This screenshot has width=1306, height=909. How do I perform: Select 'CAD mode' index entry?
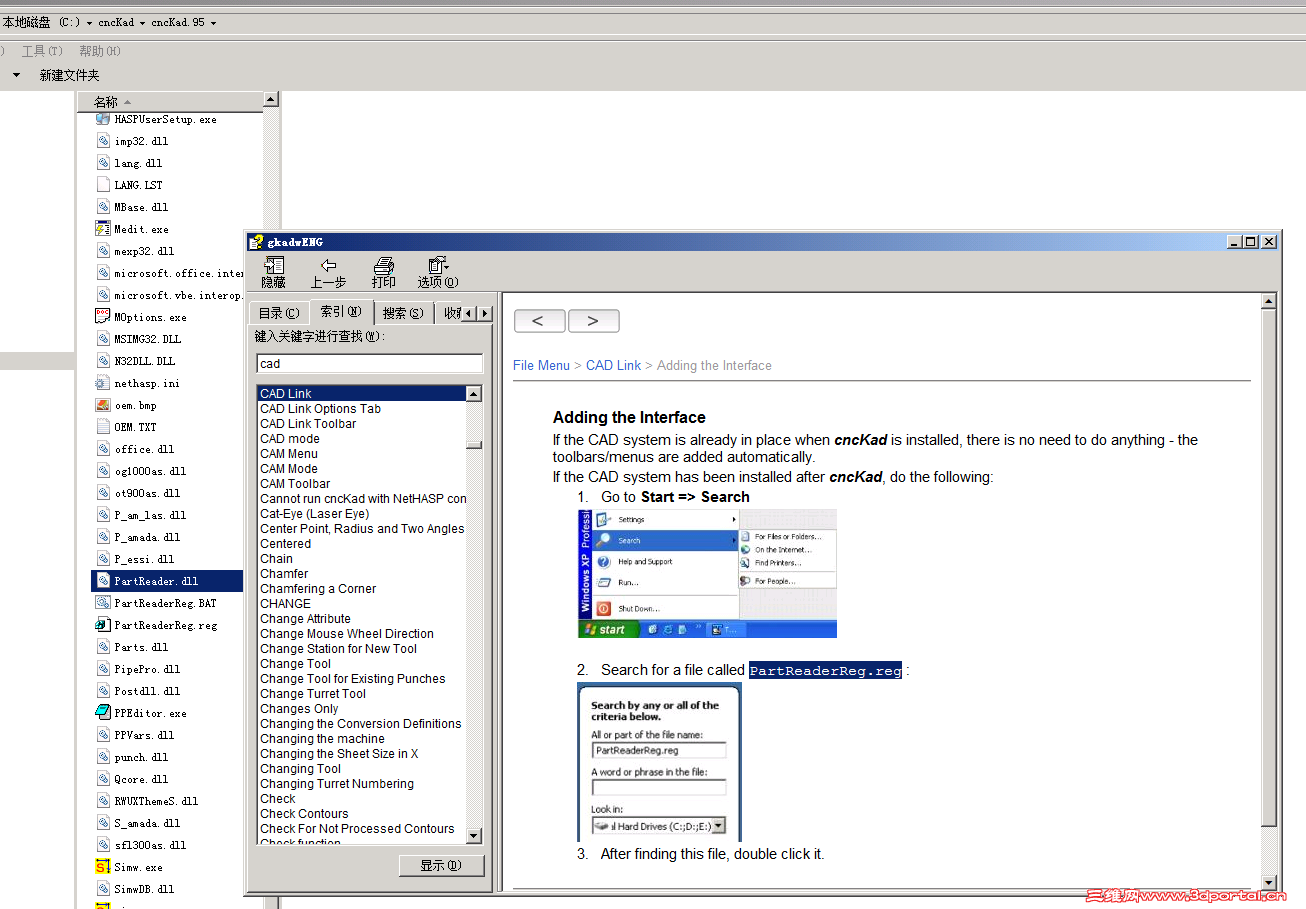point(290,439)
